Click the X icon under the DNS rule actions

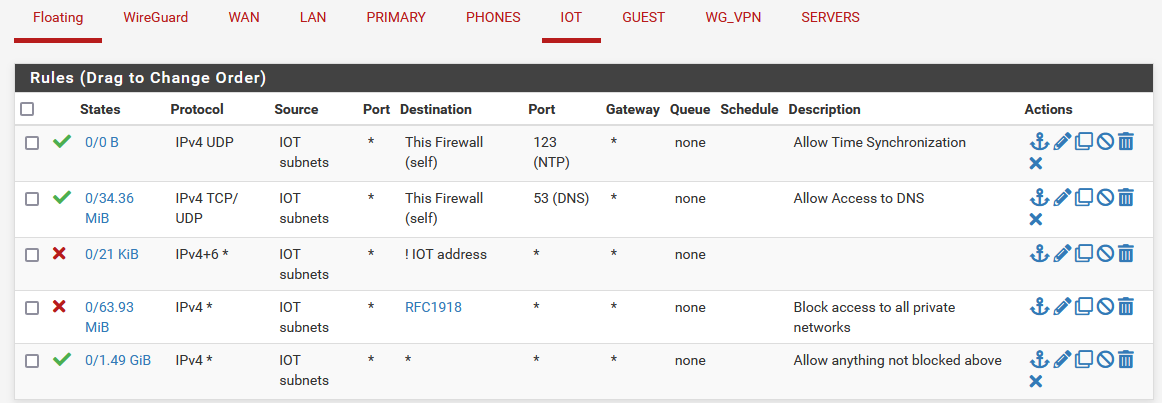coord(1036,219)
